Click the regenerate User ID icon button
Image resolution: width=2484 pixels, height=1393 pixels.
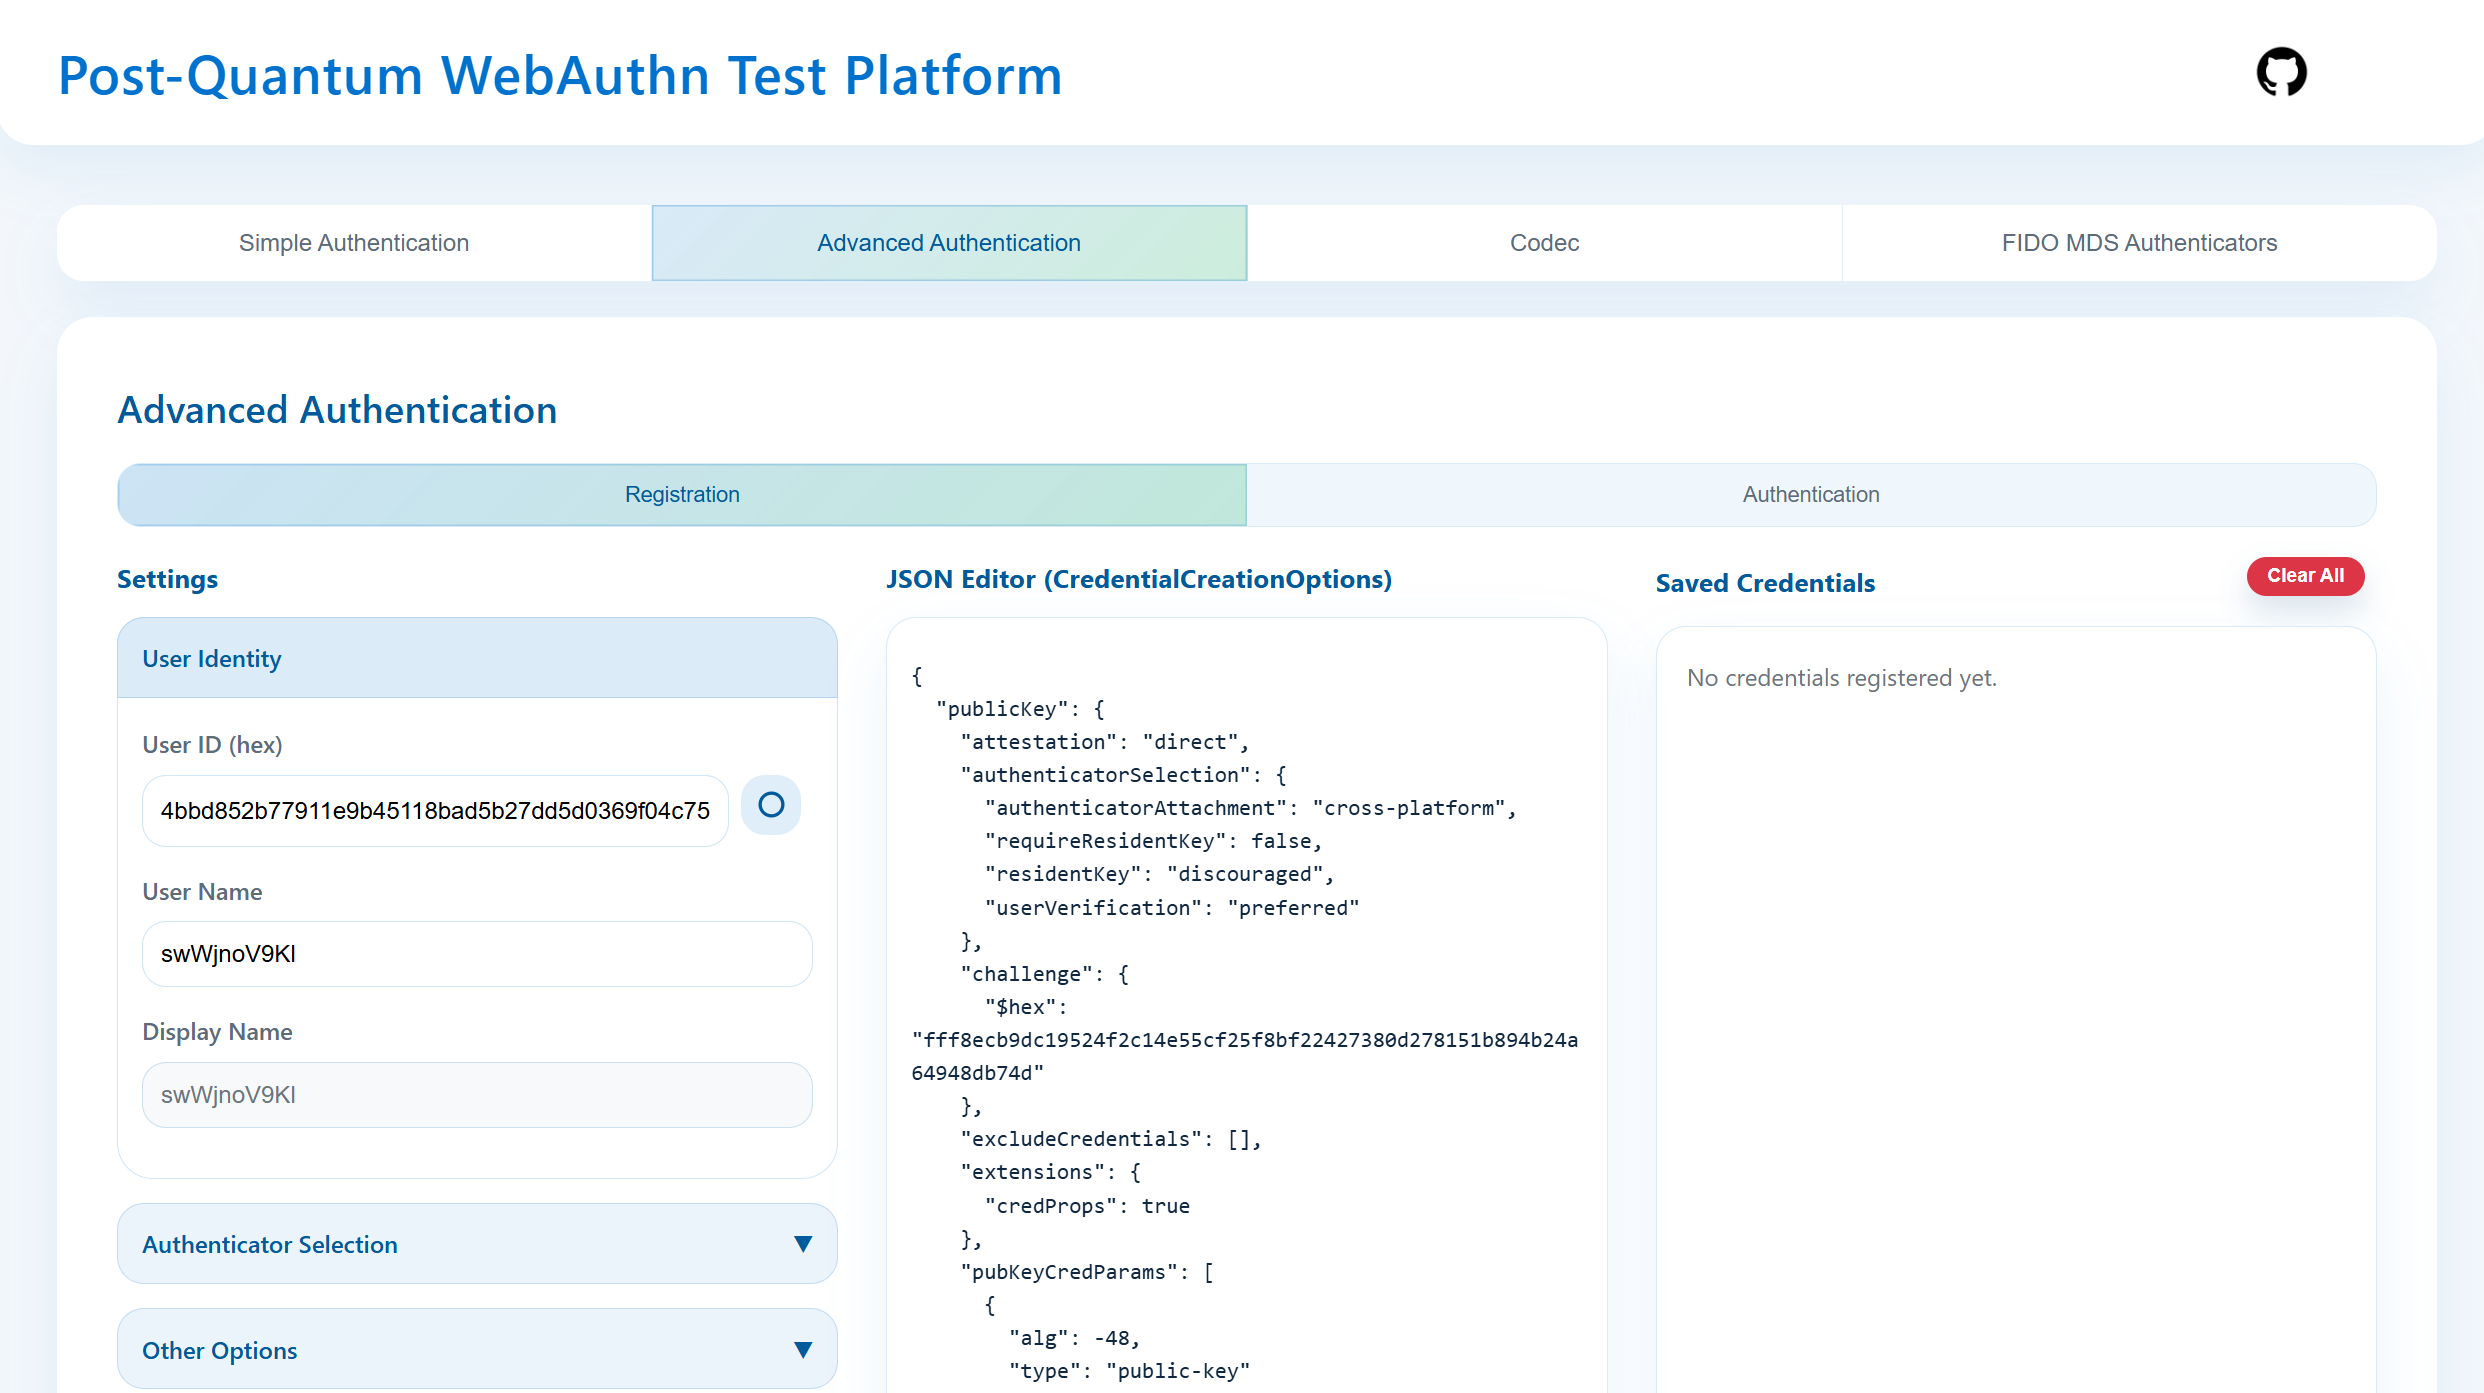771,805
